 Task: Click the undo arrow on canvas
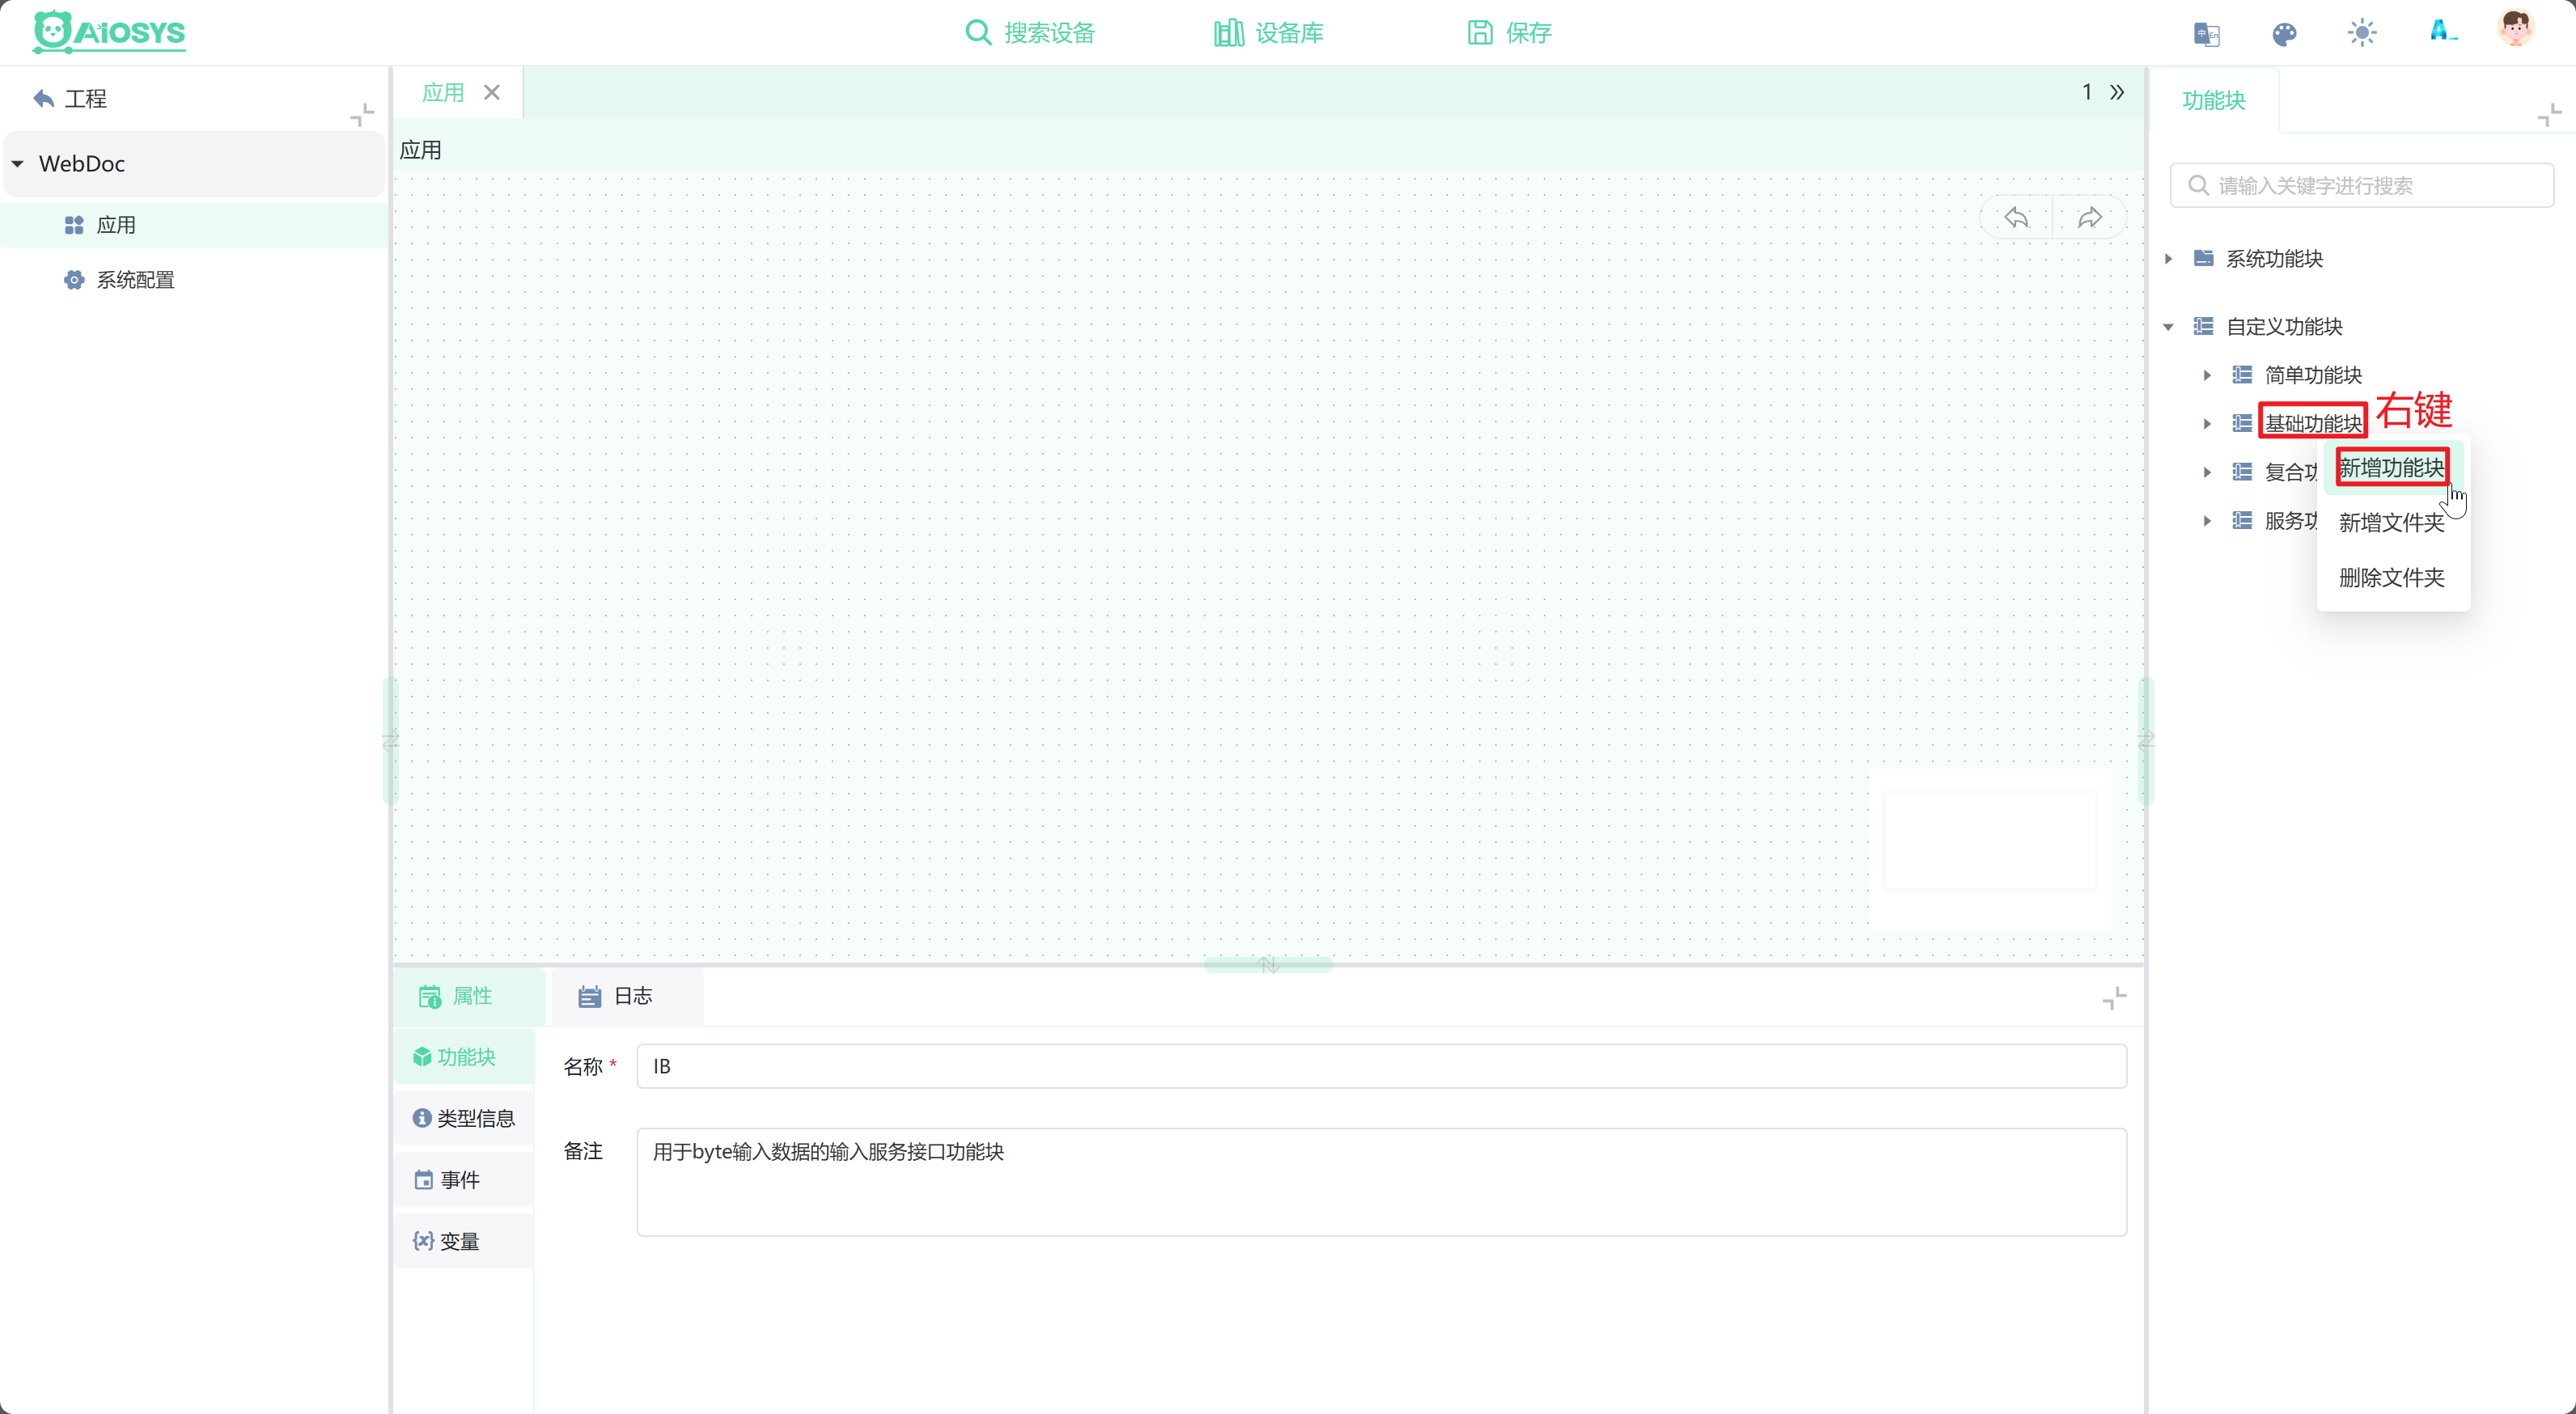click(2016, 218)
